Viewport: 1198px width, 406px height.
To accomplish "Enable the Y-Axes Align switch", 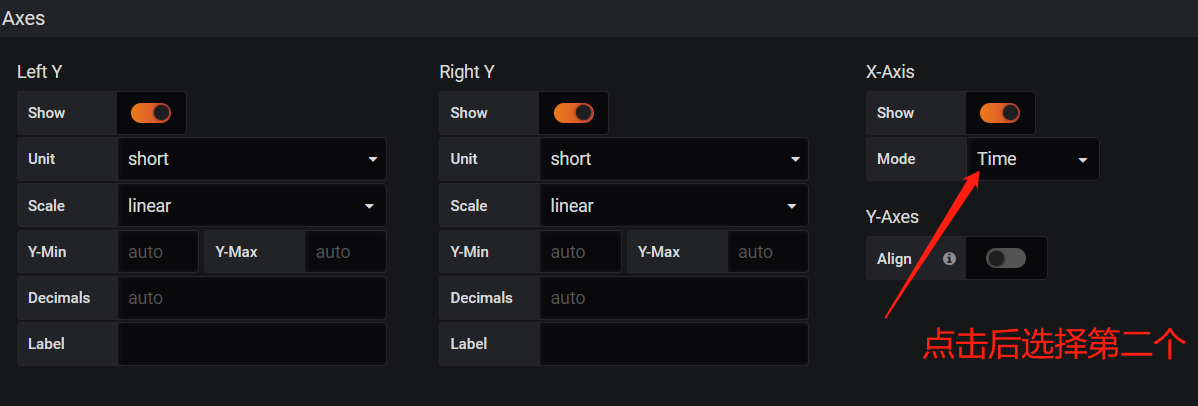I will [x=1005, y=258].
